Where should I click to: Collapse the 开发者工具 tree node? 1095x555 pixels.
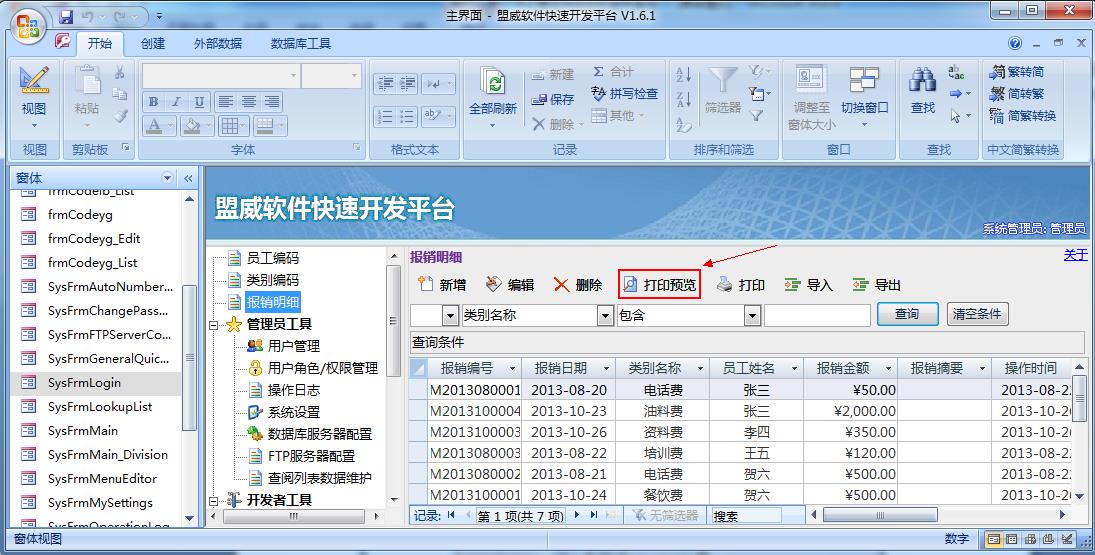click(214, 501)
